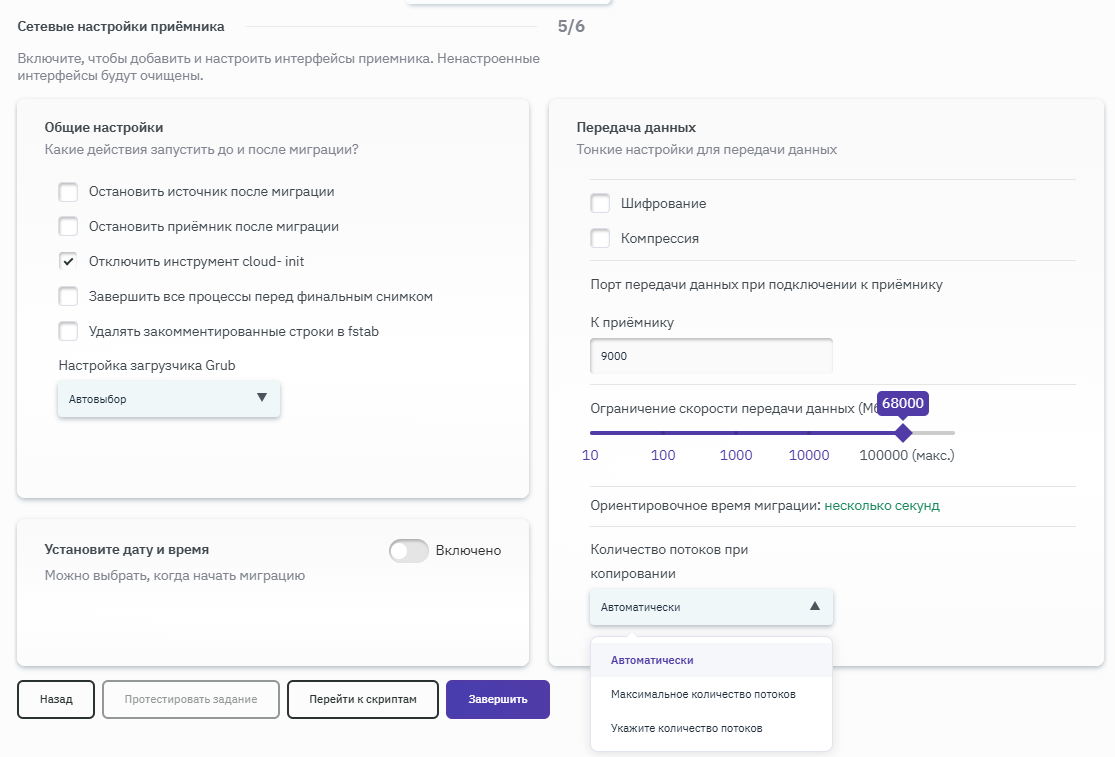
Task: Enable the 'Шифрование' checkbox
Action: tap(600, 204)
